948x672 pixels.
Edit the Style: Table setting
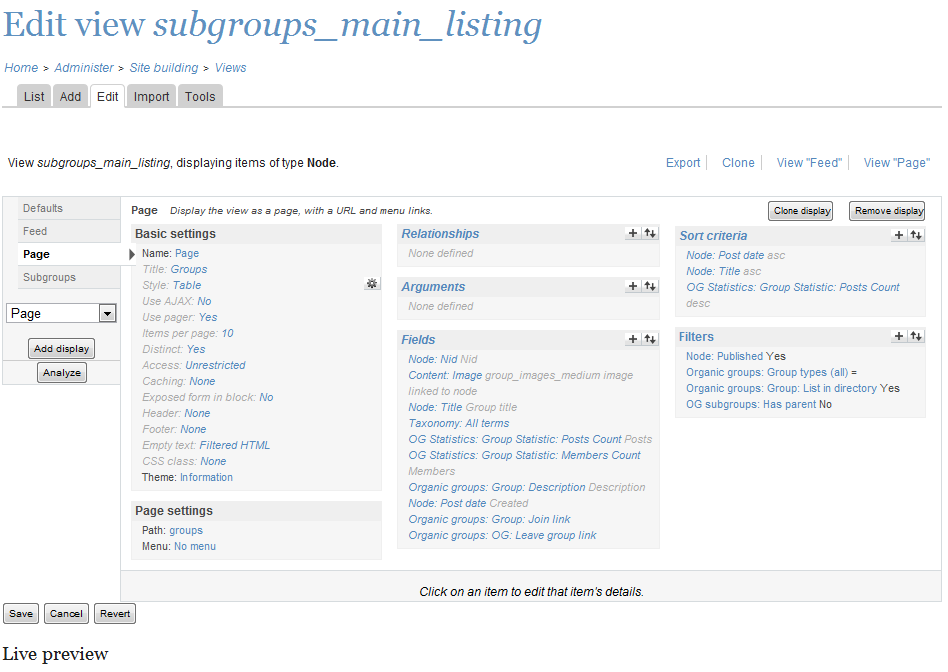187,285
